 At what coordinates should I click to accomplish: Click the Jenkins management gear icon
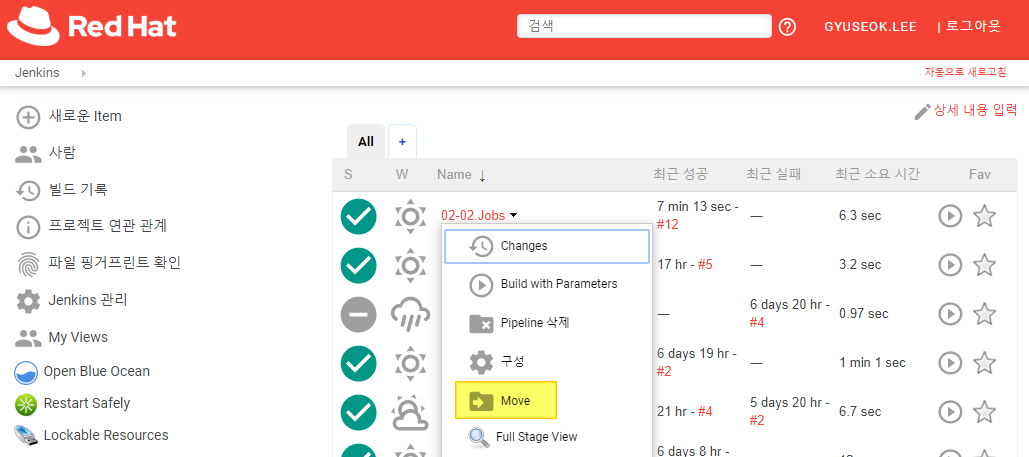click(29, 300)
